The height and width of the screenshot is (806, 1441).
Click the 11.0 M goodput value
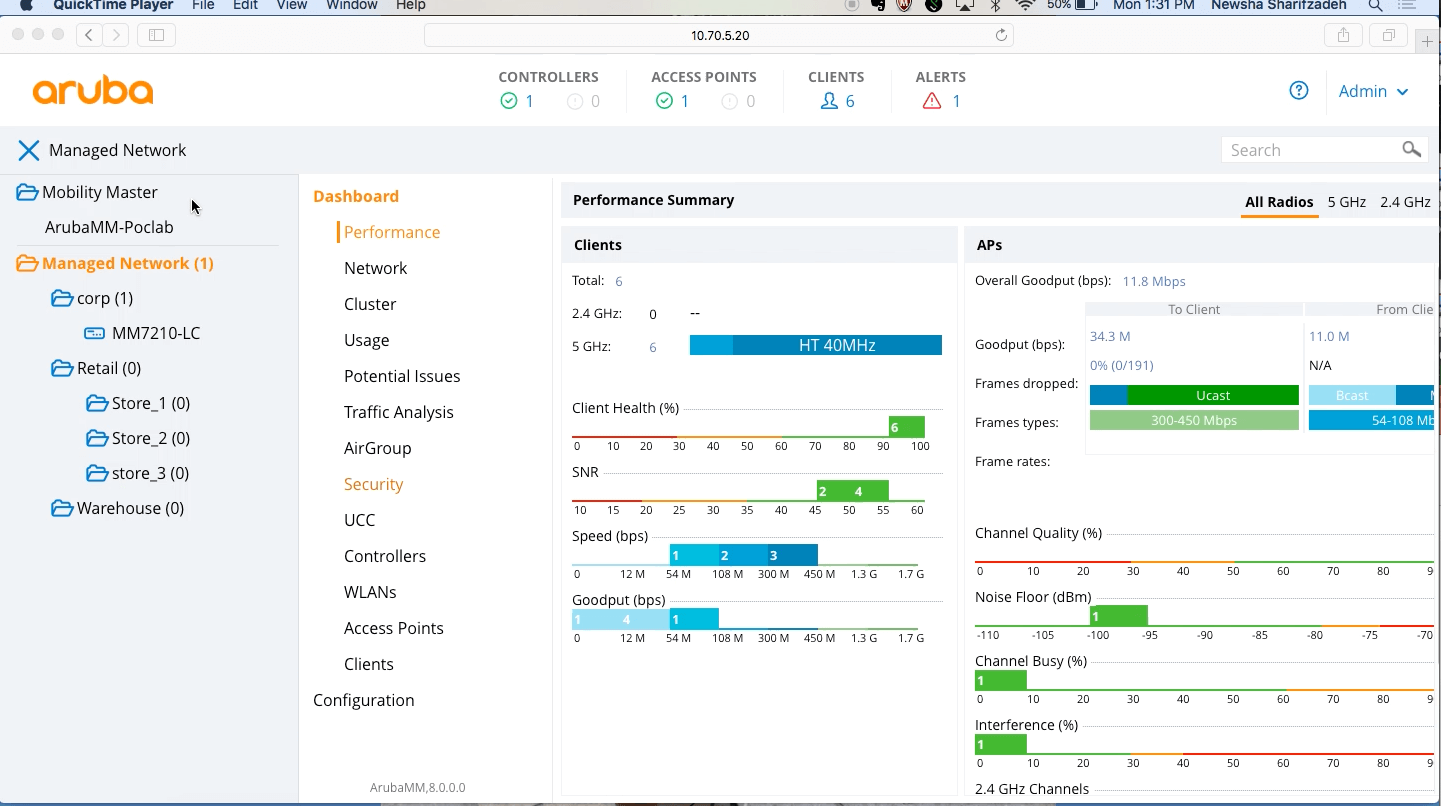tap(1329, 336)
